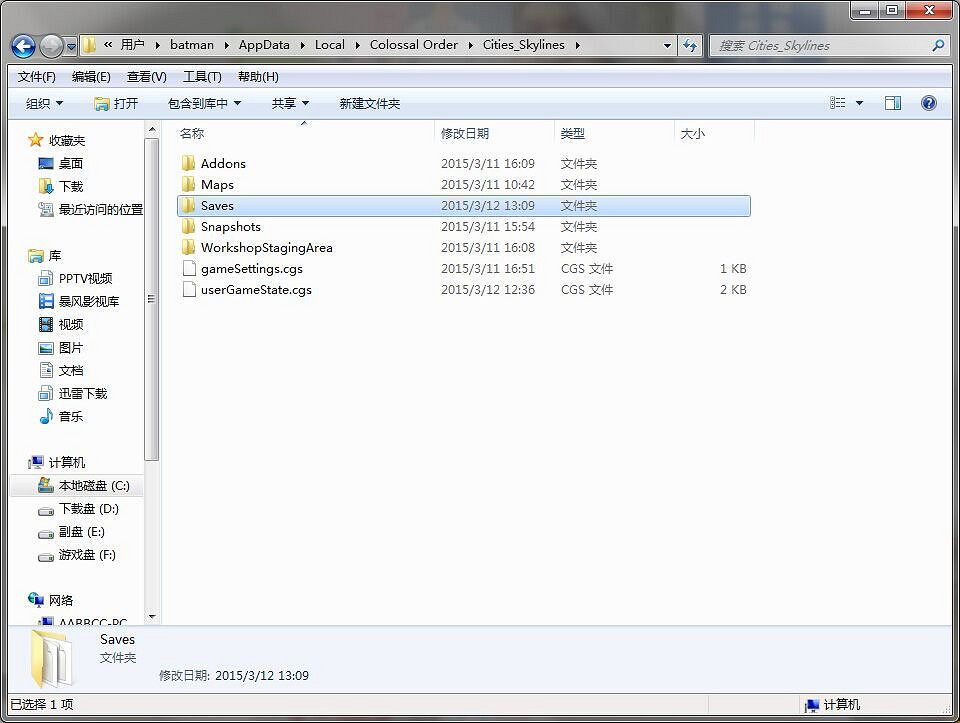The height and width of the screenshot is (723, 960).
Task: Select the gameSettings.cgs file
Action: [x=251, y=269]
